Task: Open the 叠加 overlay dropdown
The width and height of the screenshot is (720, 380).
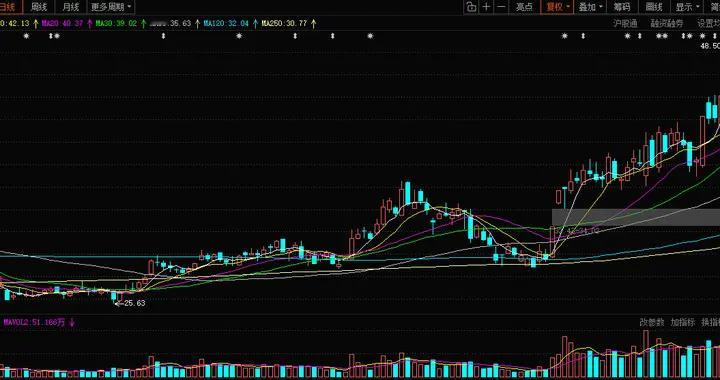Action: 590,7
